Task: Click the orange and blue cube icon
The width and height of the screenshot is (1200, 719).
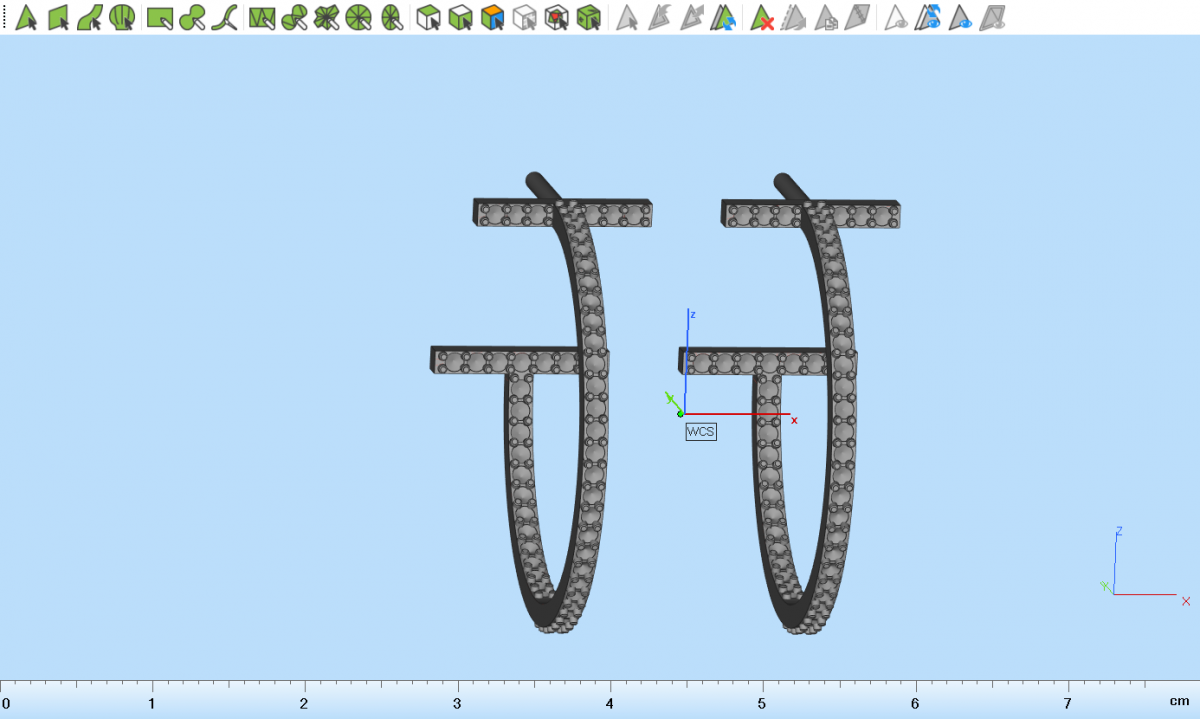Action: point(491,17)
